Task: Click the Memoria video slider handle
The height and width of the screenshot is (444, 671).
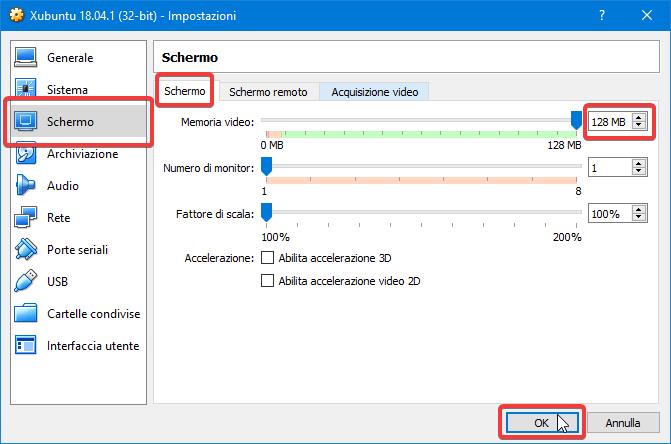Action: pos(576,120)
